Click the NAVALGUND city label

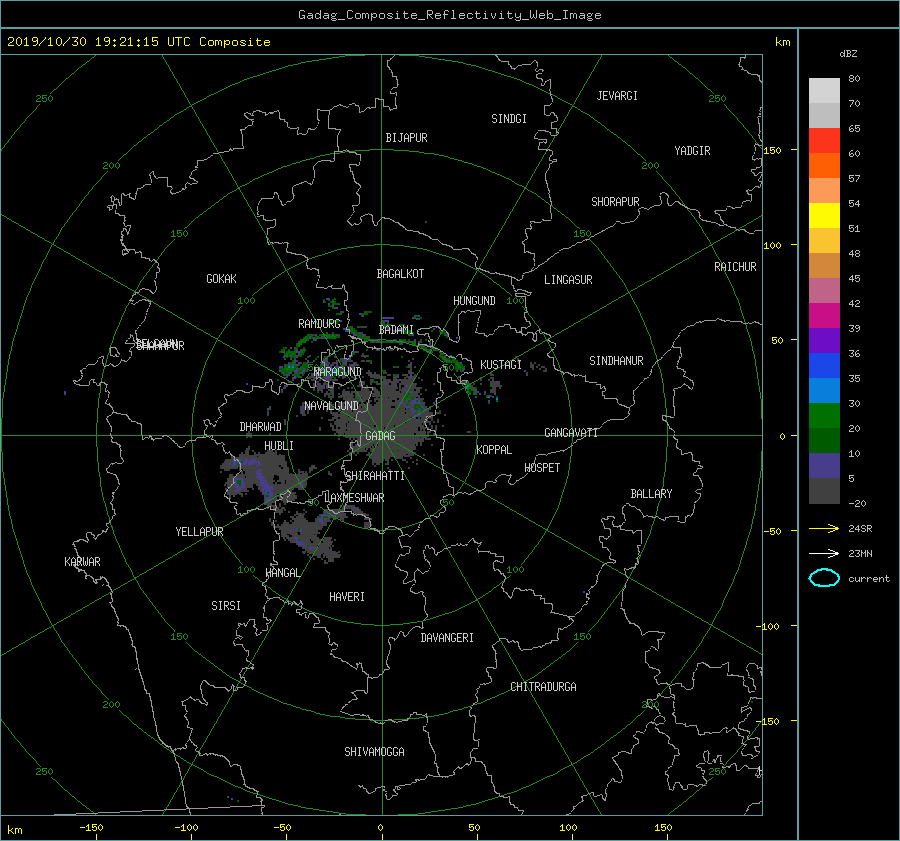click(331, 406)
